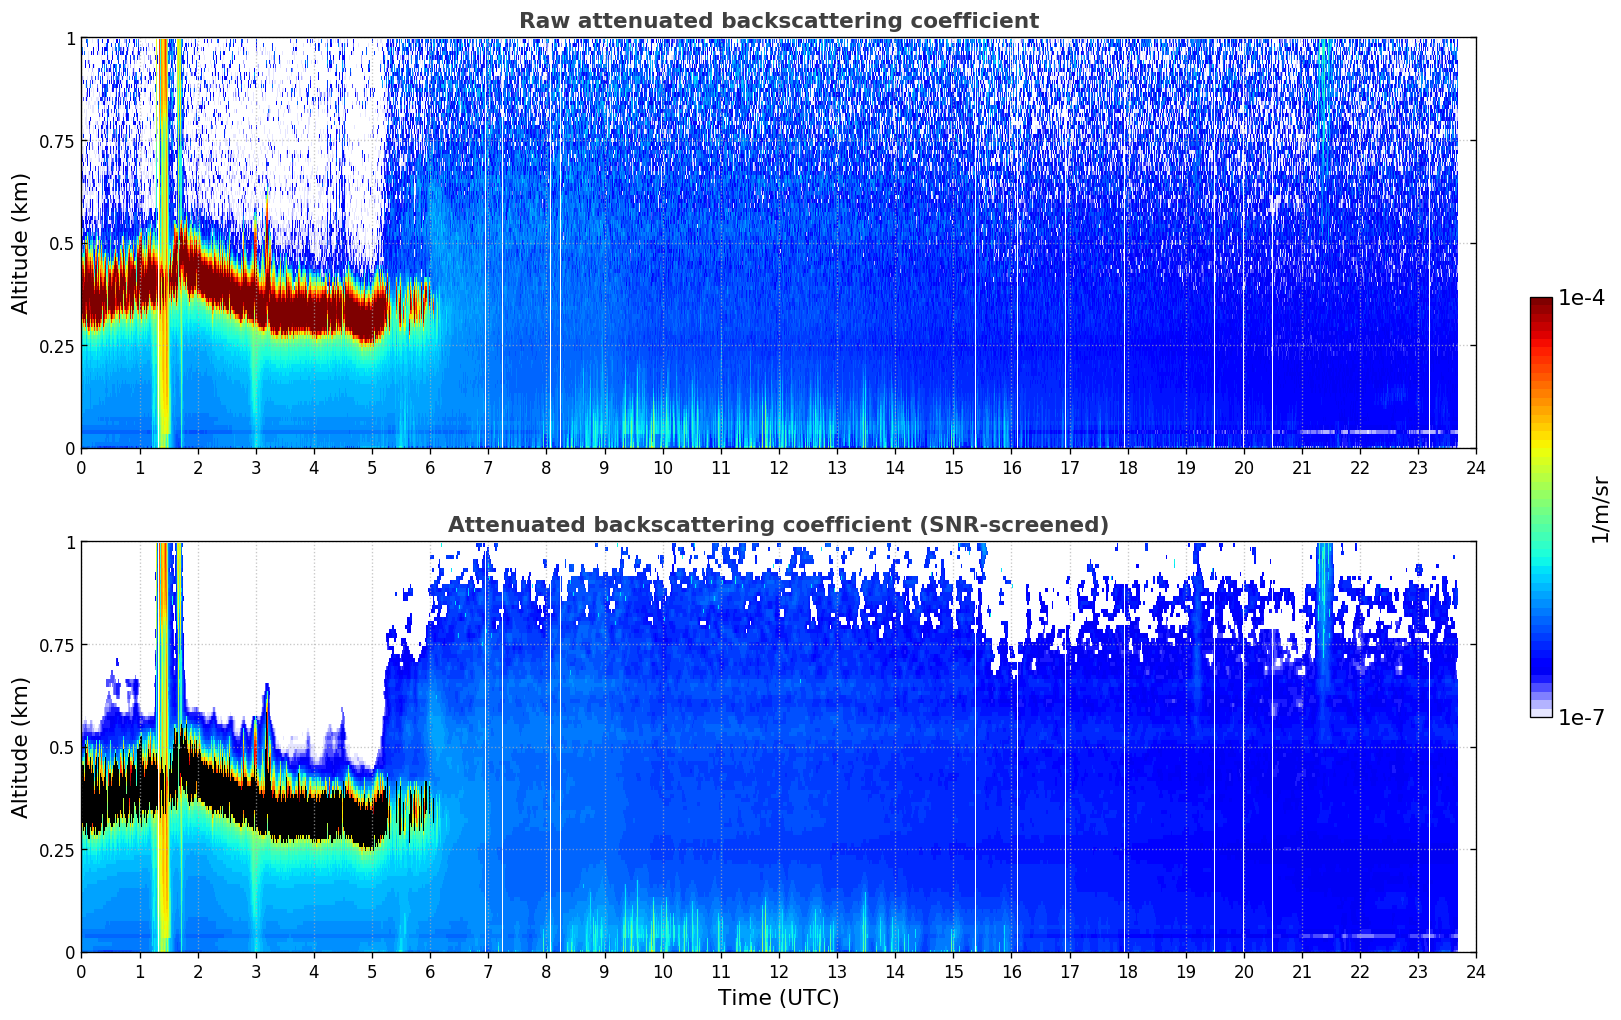Click hour 24 tick on bottom plot's time axis
1621x1020 pixels.
click(x=1475, y=972)
